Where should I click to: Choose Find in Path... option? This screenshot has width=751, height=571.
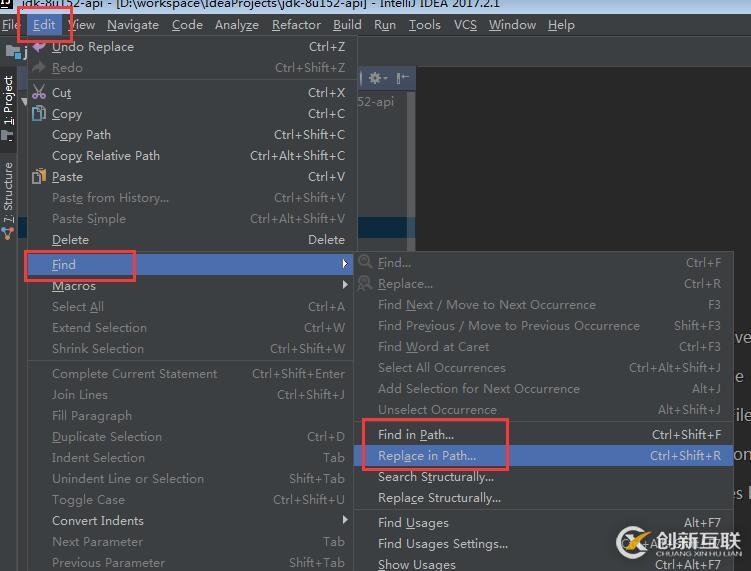point(544,434)
